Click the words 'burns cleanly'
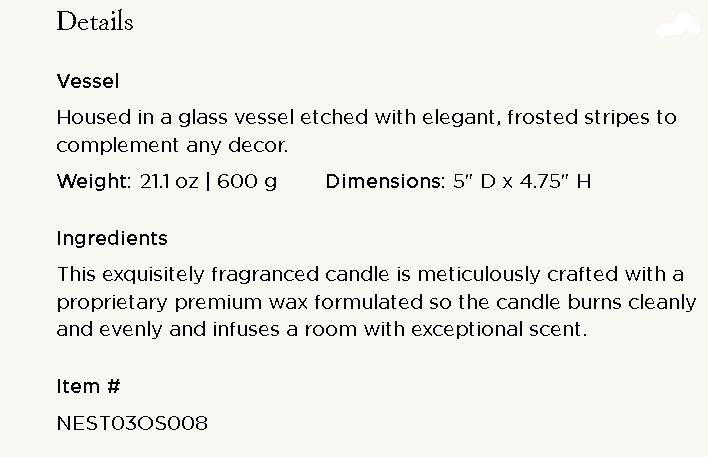Viewport: 708px width, 457px height. [x=632, y=302]
